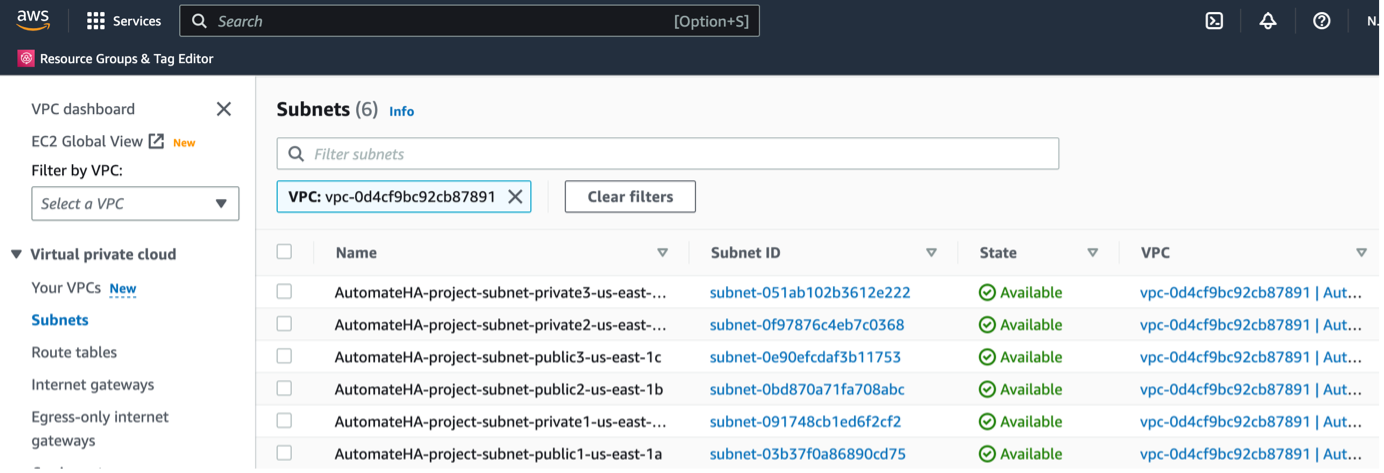
Task: Open the Select a VPC dropdown
Action: point(135,203)
